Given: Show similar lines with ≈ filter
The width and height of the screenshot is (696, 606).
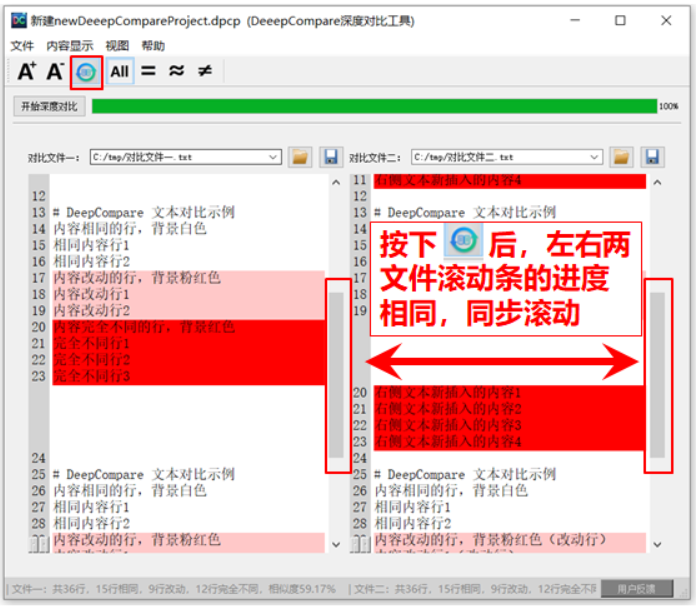Looking at the screenshot, I should (176, 71).
